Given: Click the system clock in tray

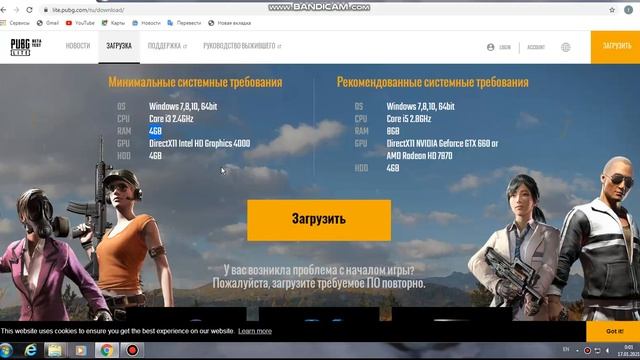Looking at the screenshot, I should click(629, 350).
